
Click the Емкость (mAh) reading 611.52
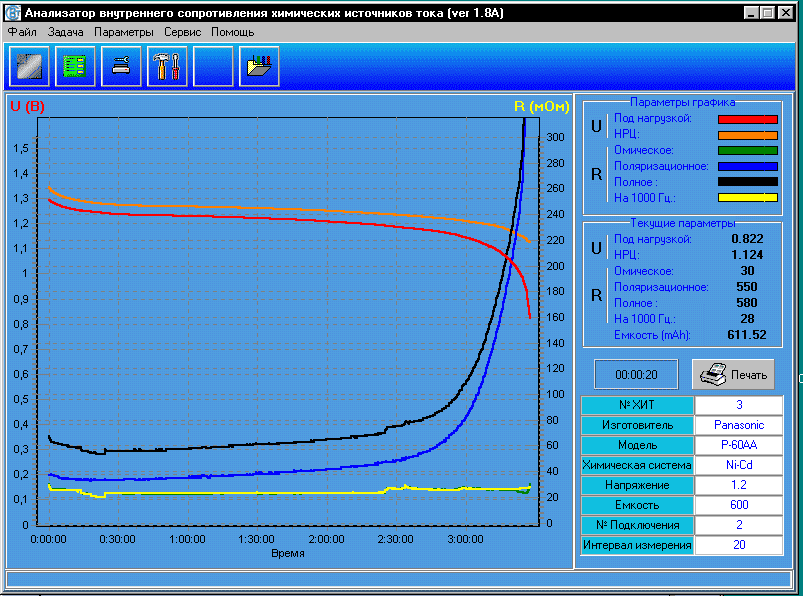click(747, 335)
